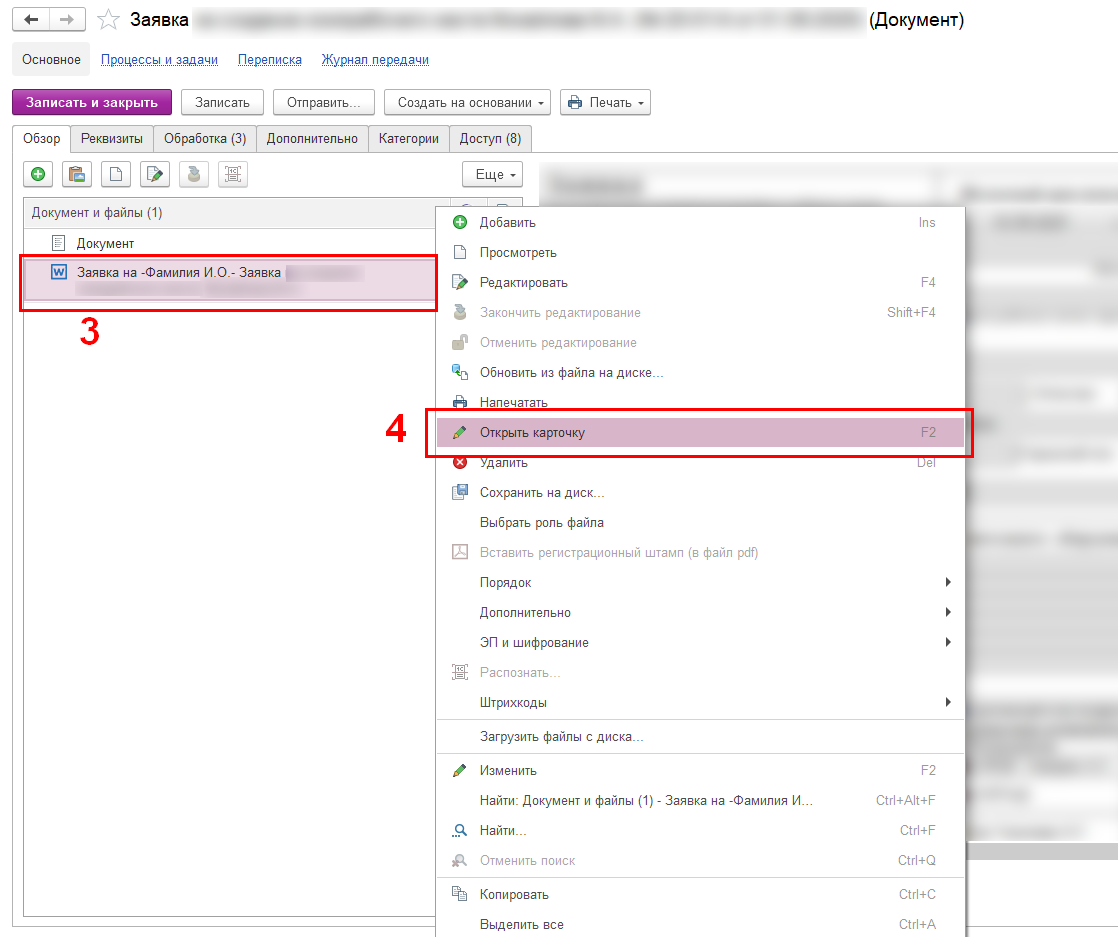Open the Еще dropdown menu
The width and height of the screenshot is (1118, 937).
click(493, 174)
